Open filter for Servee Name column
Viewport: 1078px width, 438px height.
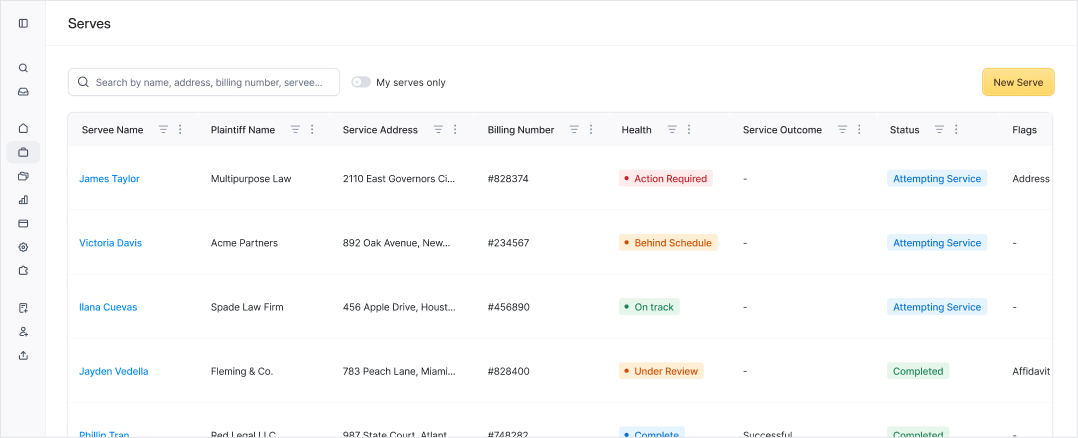click(163, 130)
